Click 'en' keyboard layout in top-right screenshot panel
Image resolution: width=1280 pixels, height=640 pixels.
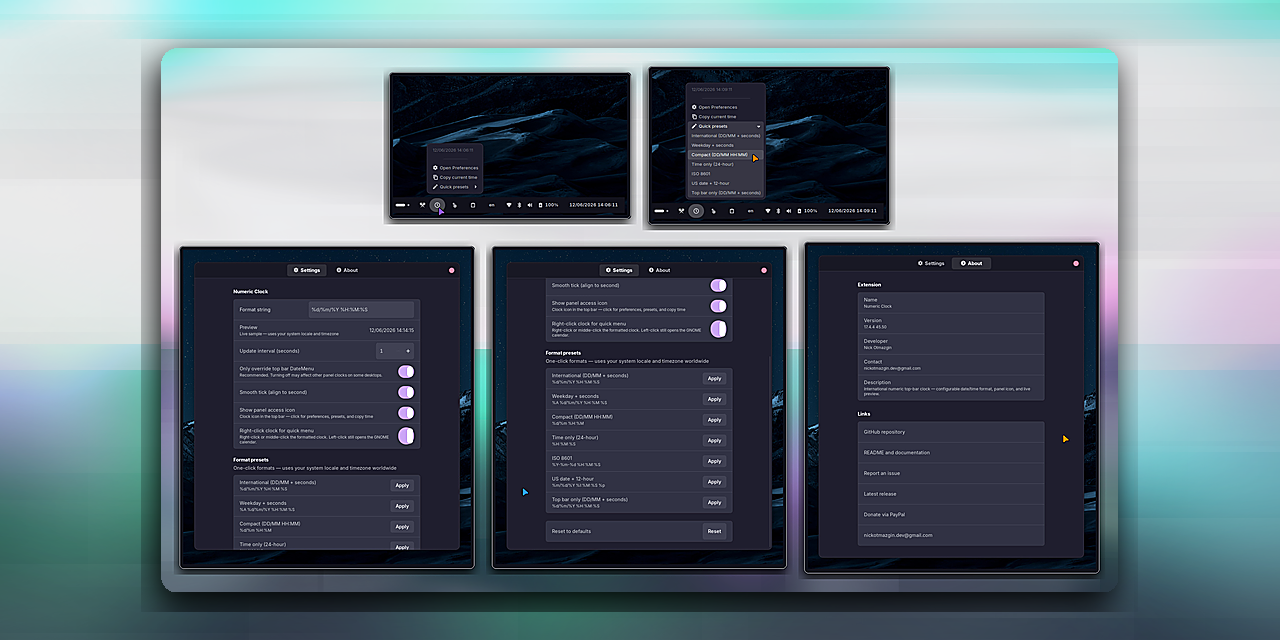(751, 211)
